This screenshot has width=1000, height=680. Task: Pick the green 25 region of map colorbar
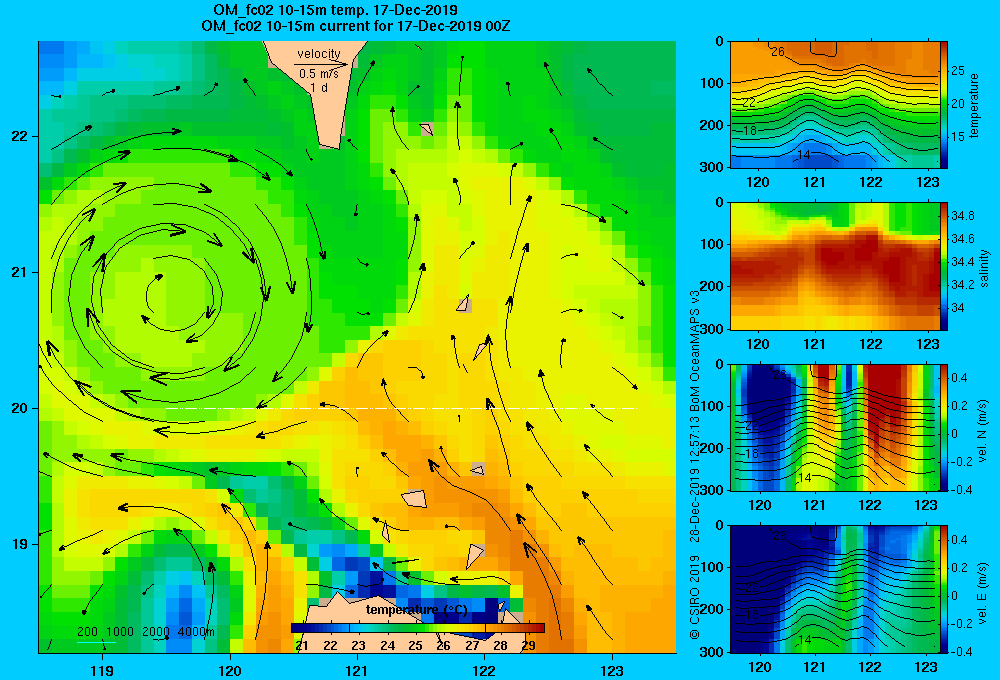415,628
